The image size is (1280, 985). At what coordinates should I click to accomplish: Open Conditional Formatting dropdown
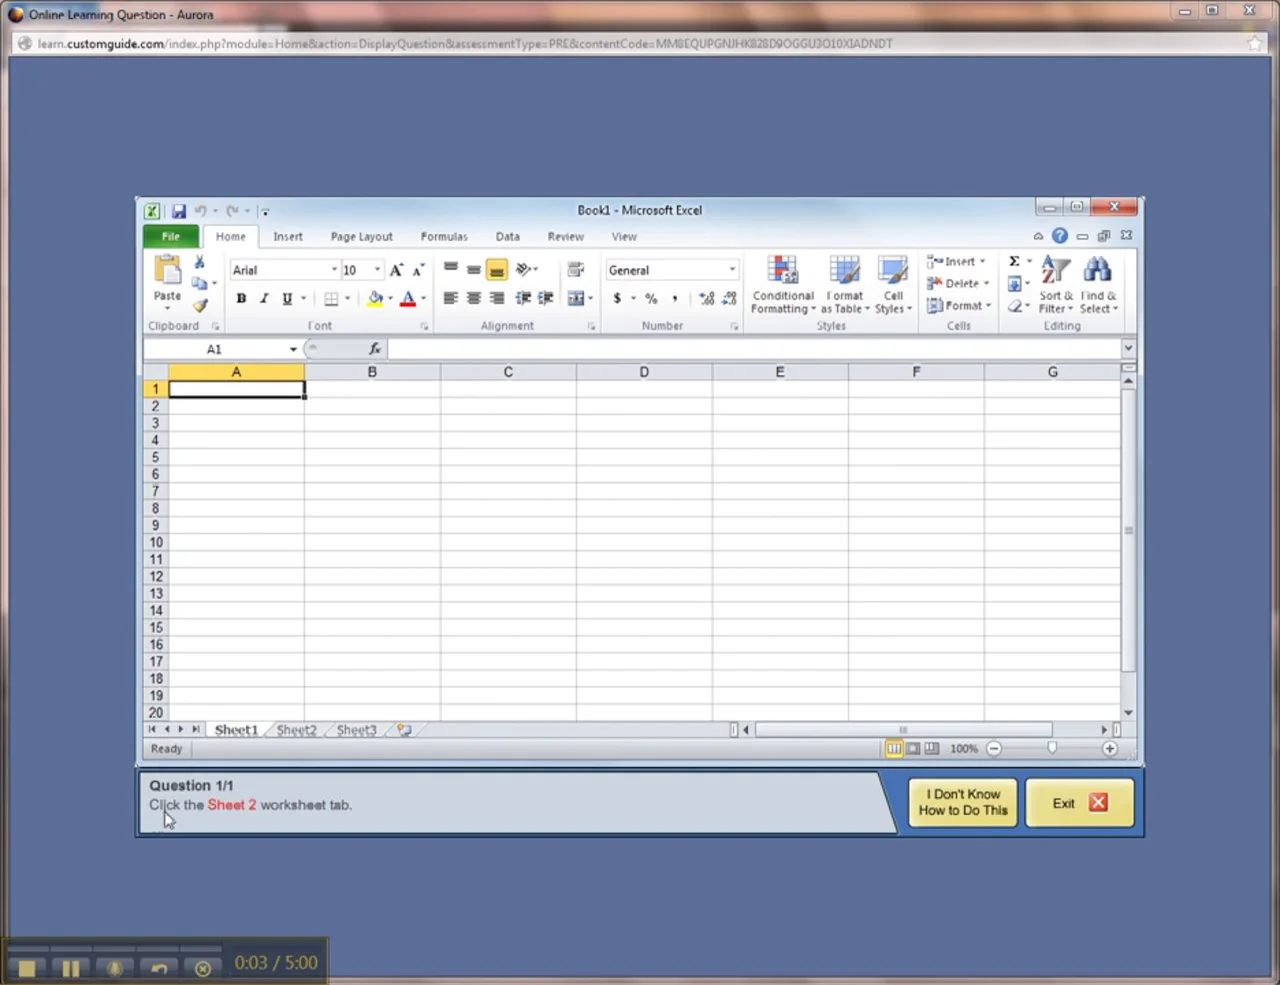click(783, 285)
